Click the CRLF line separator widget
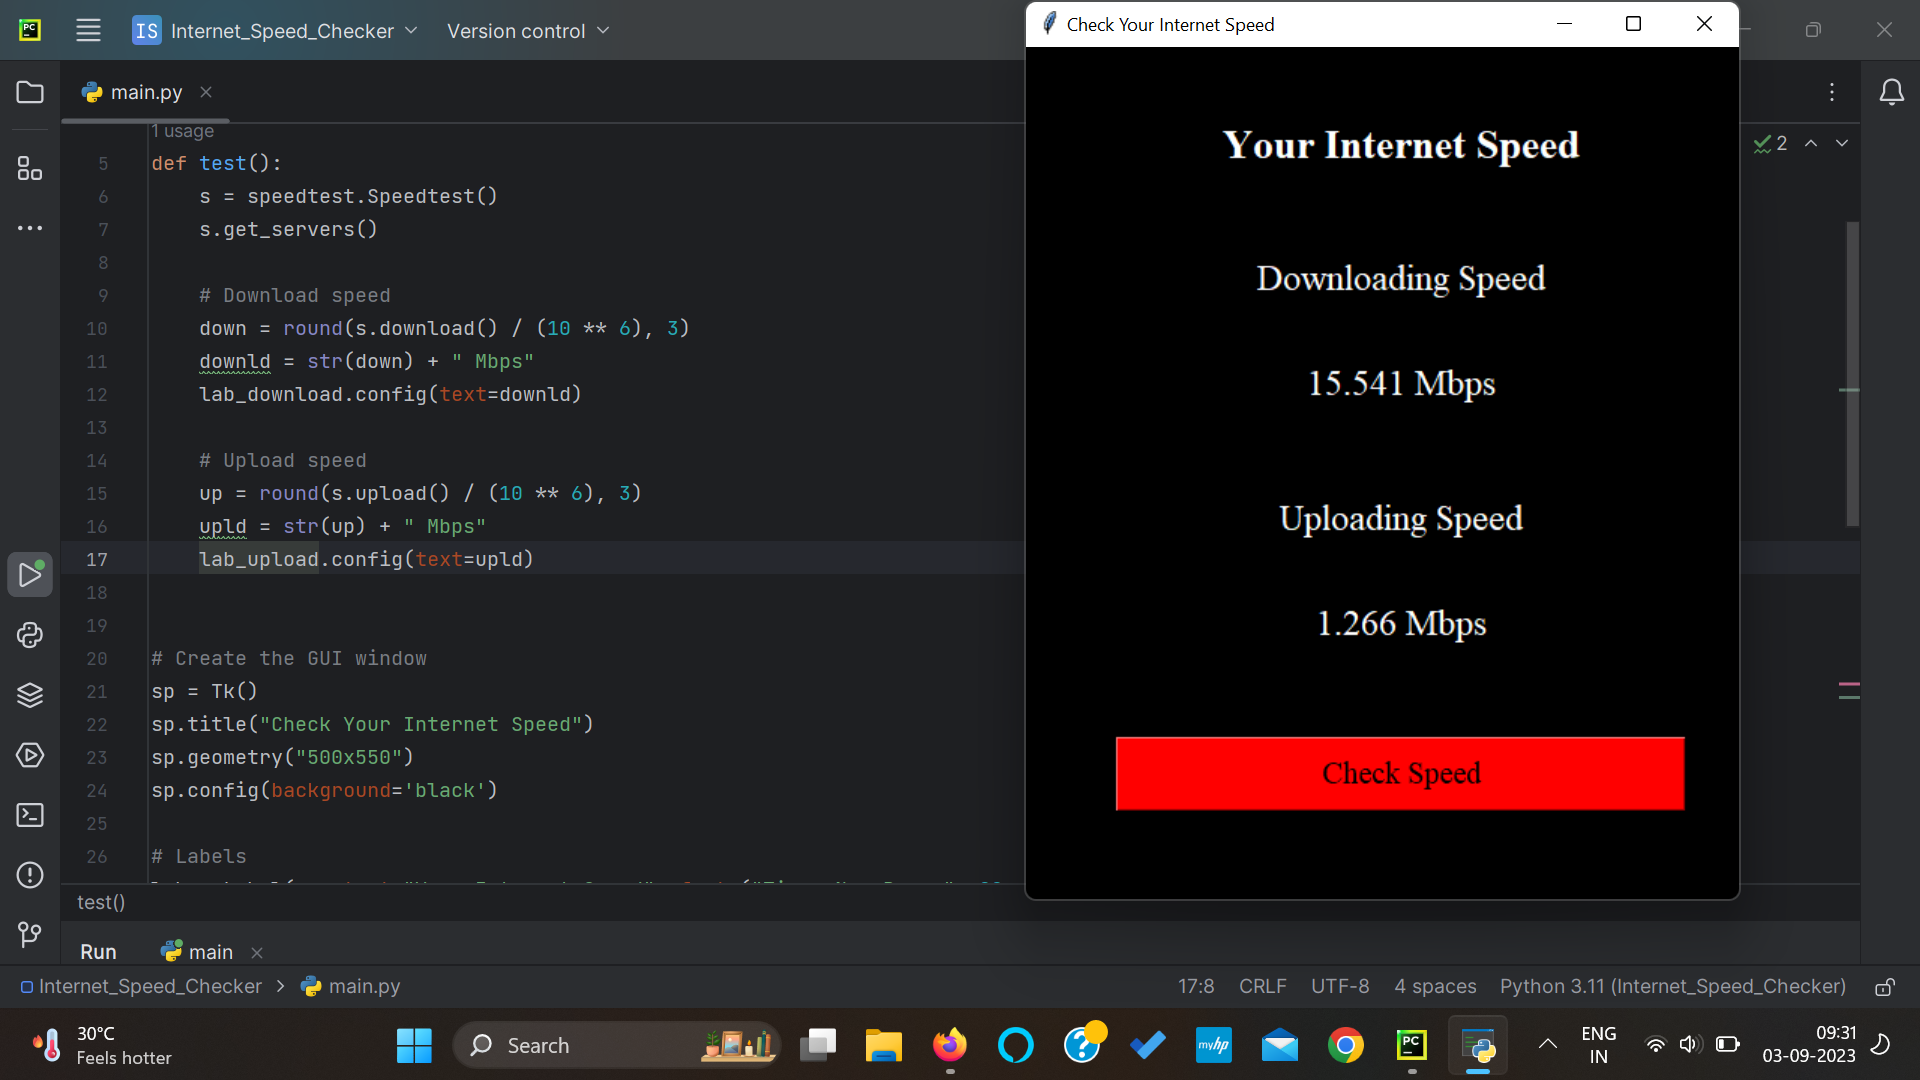The height and width of the screenshot is (1080, 1920). [1262, 986]
